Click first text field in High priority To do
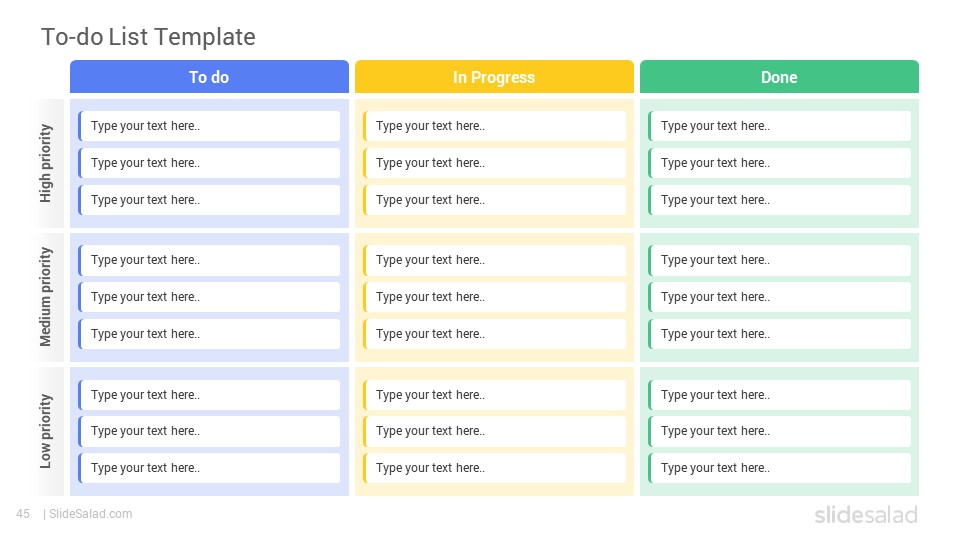Screen dimensions: 960x540 [x=209, y=126]
